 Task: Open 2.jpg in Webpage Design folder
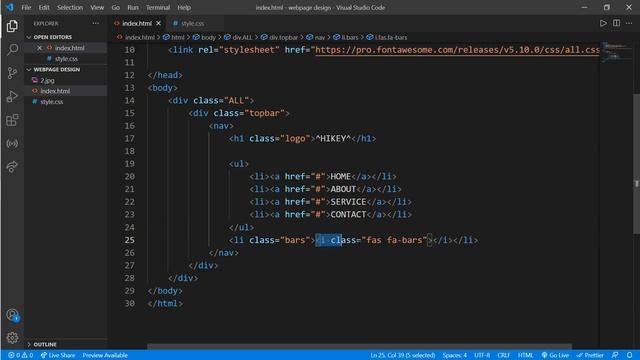pos(47,80)
